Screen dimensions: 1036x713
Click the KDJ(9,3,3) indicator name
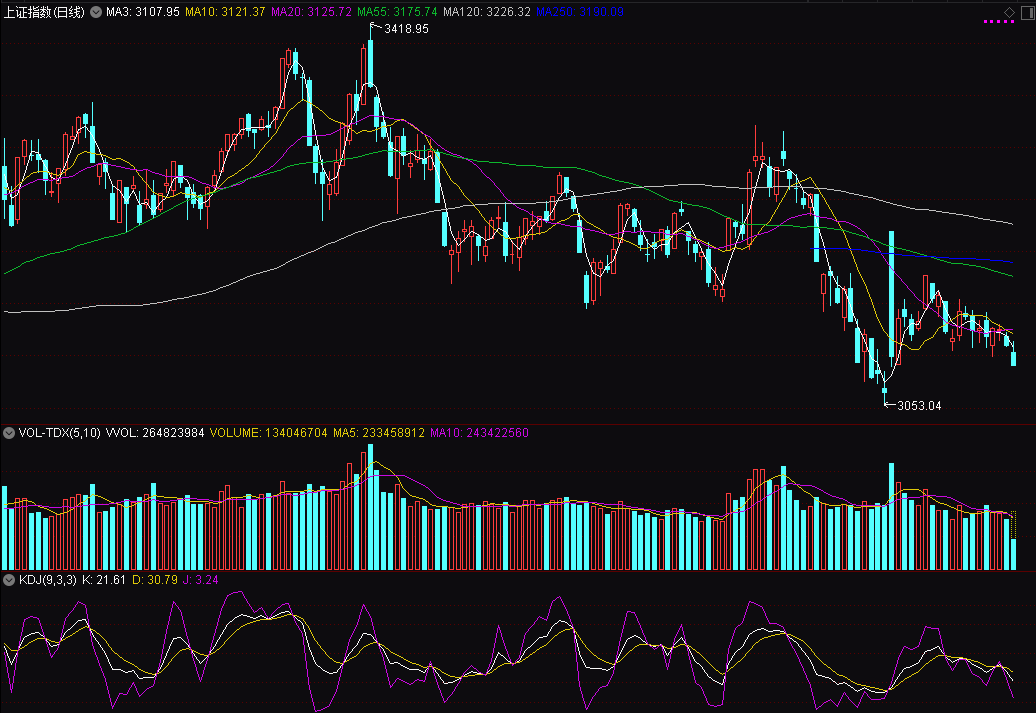(46, 579)
